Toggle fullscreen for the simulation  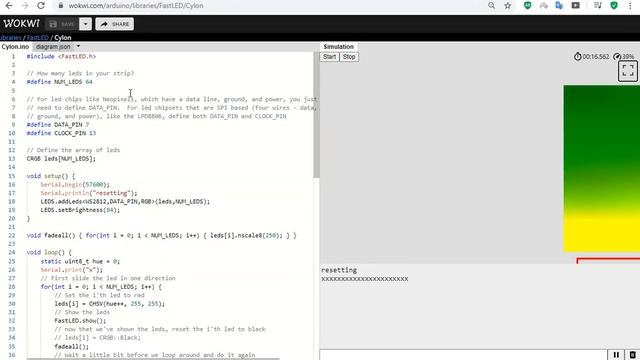point(628,71)
